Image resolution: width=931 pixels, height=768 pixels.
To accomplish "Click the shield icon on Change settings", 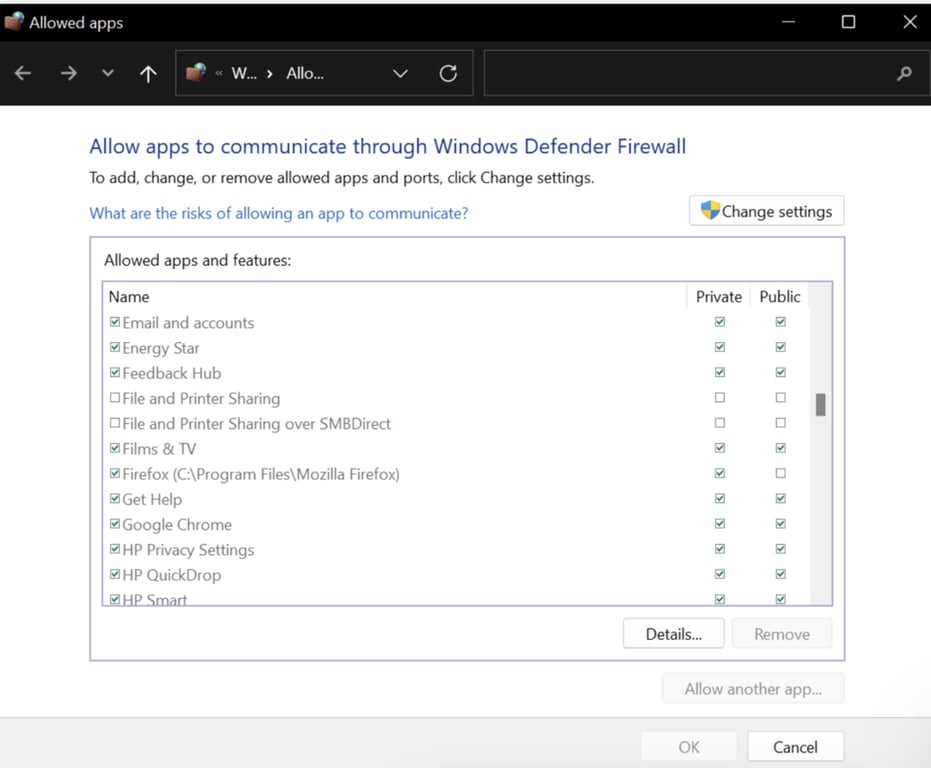I will 711,210.
